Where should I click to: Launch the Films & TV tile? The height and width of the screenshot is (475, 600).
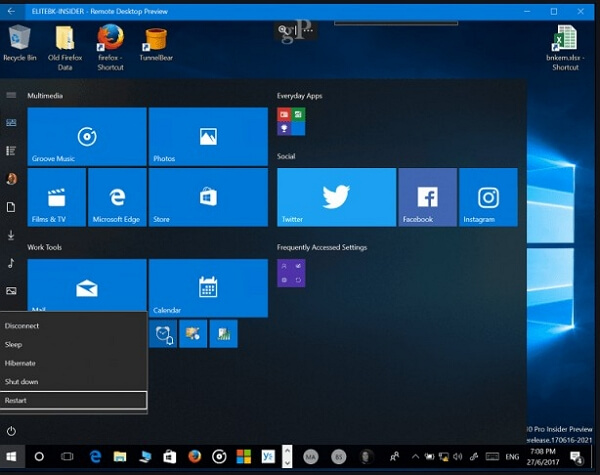click(57, 197)
